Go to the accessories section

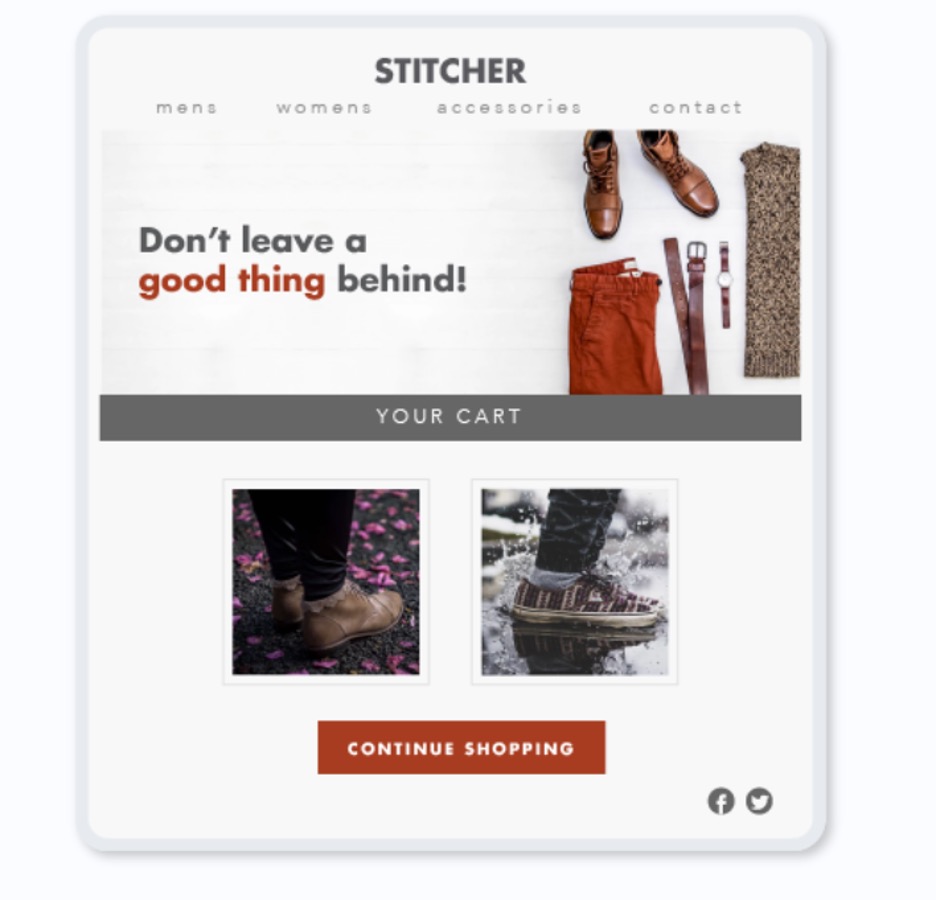(x=509, y=108)
